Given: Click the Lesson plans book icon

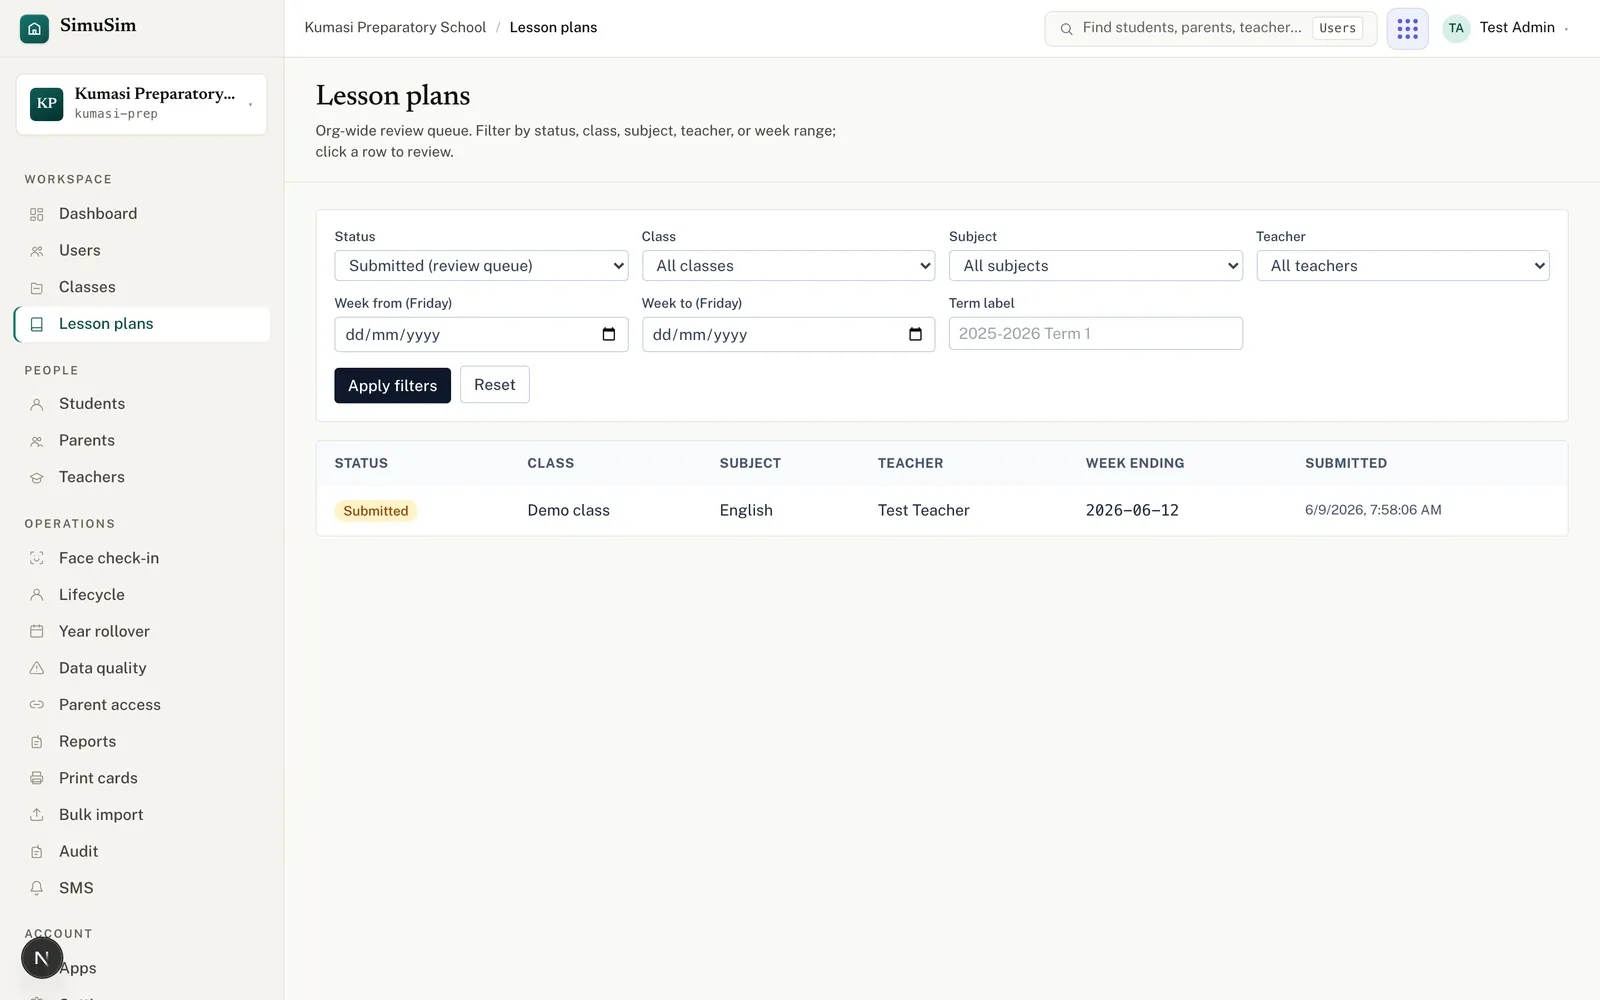Looking at the screenshot, I should pos(37,324).
